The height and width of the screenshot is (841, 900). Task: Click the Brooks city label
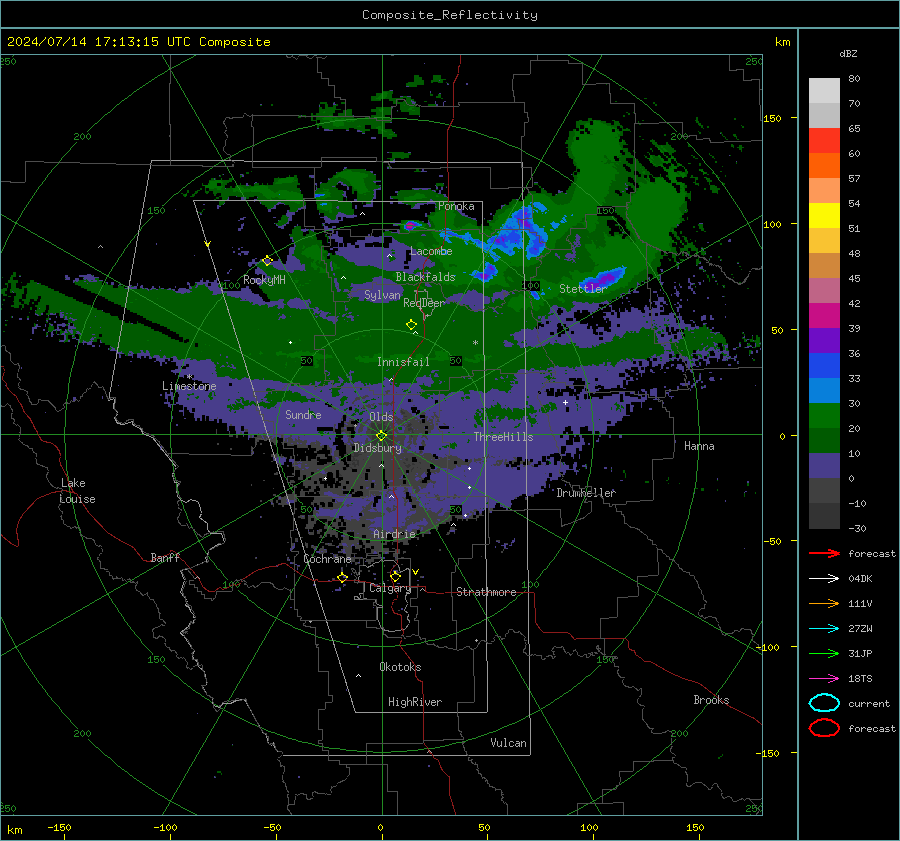click(711, 700)
